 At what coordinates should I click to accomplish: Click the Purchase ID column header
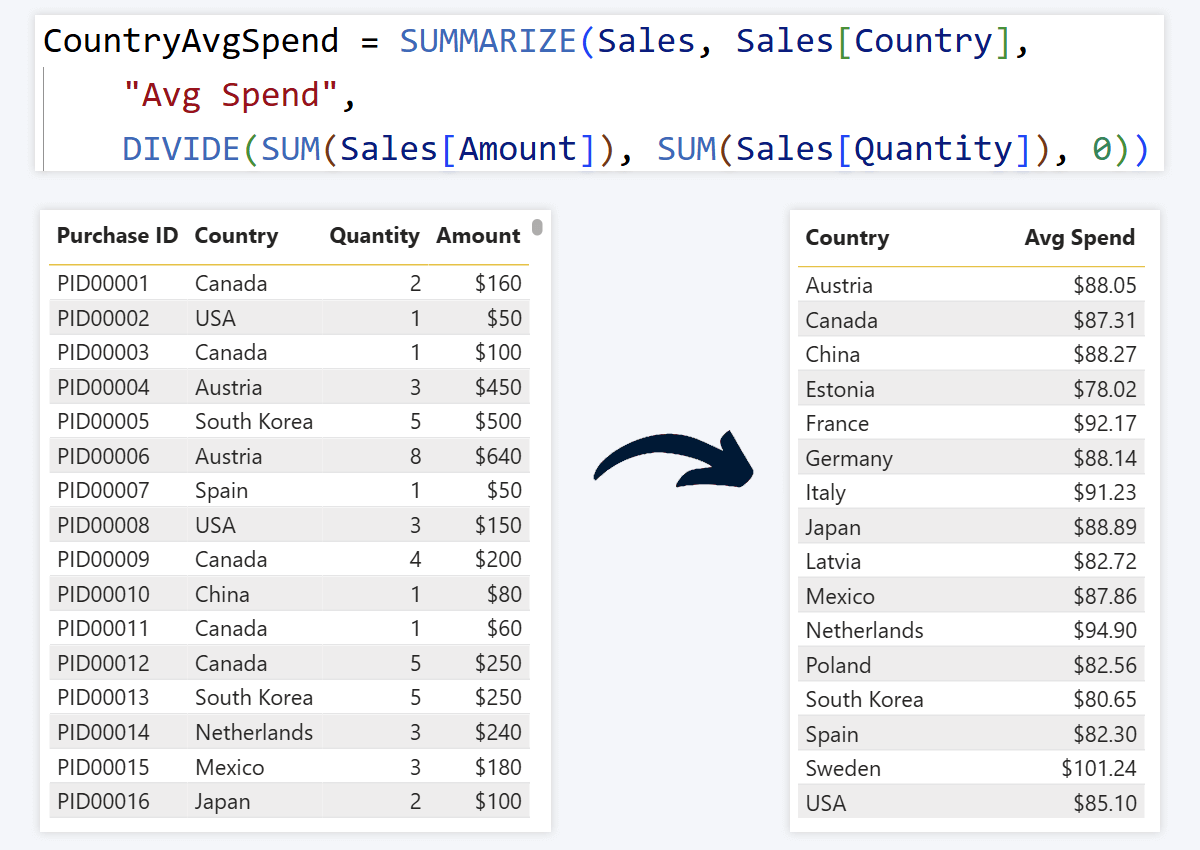(x=117, y=236)
